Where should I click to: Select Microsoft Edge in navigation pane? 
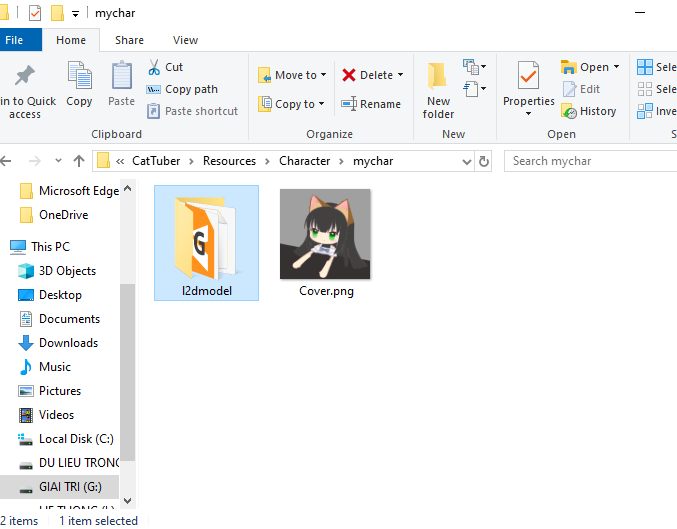pyautogui.click(x=70, y=191)
